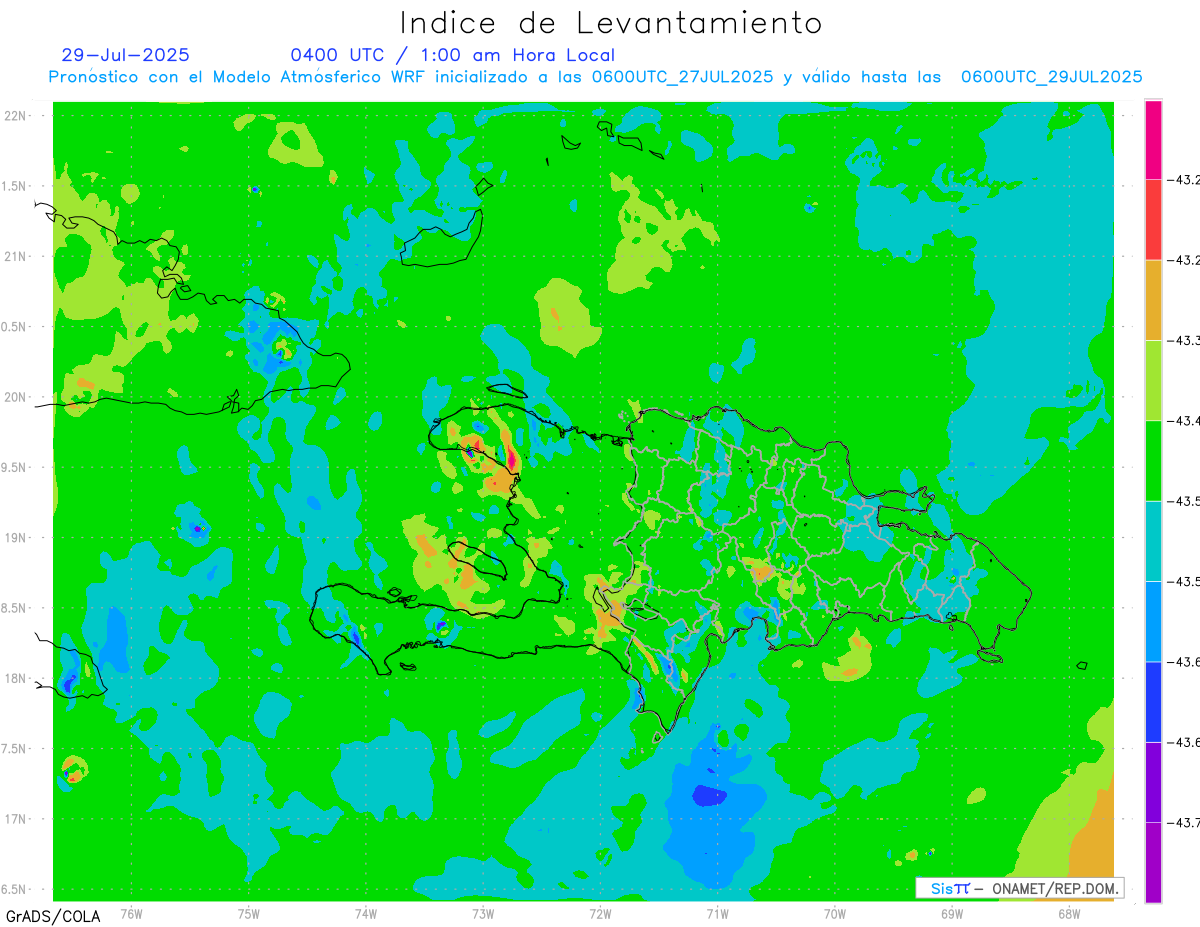
Task: Click the '-43.7' legend value
Action: 1184,822
